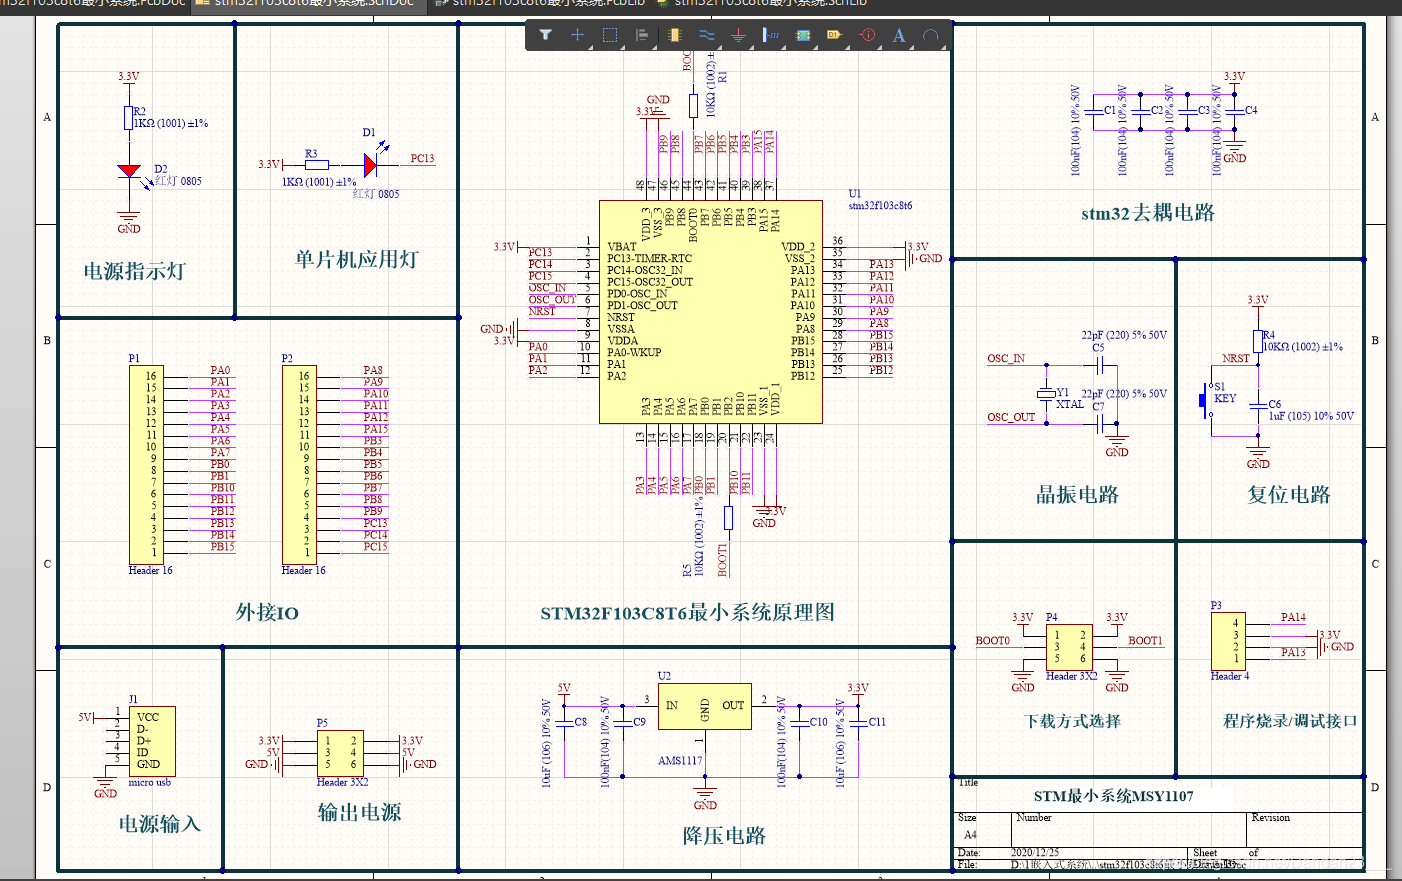Click the '程序烧录/调试接口' label

(1290, 721)
